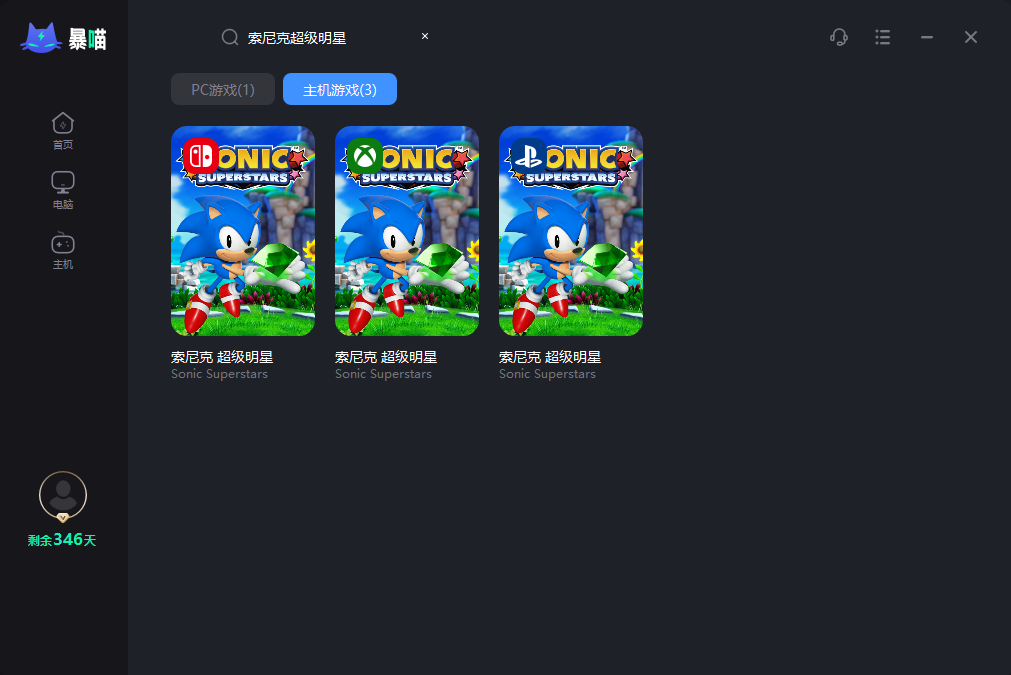Image resolution: width=1011 pixels, height=675 pixels.
Task: Open the list menu icon
Action: click(x=883, y=37)
